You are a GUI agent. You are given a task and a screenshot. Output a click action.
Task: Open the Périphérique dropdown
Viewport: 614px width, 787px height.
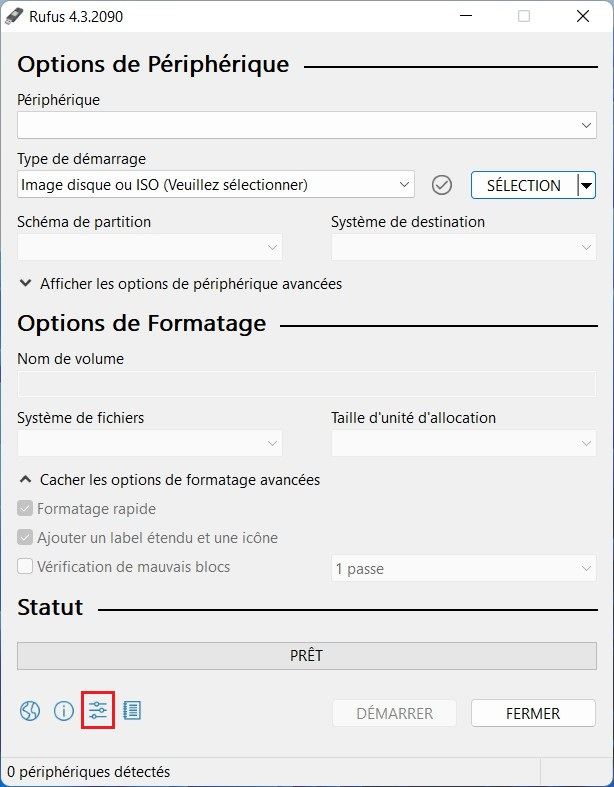point(306,126)
